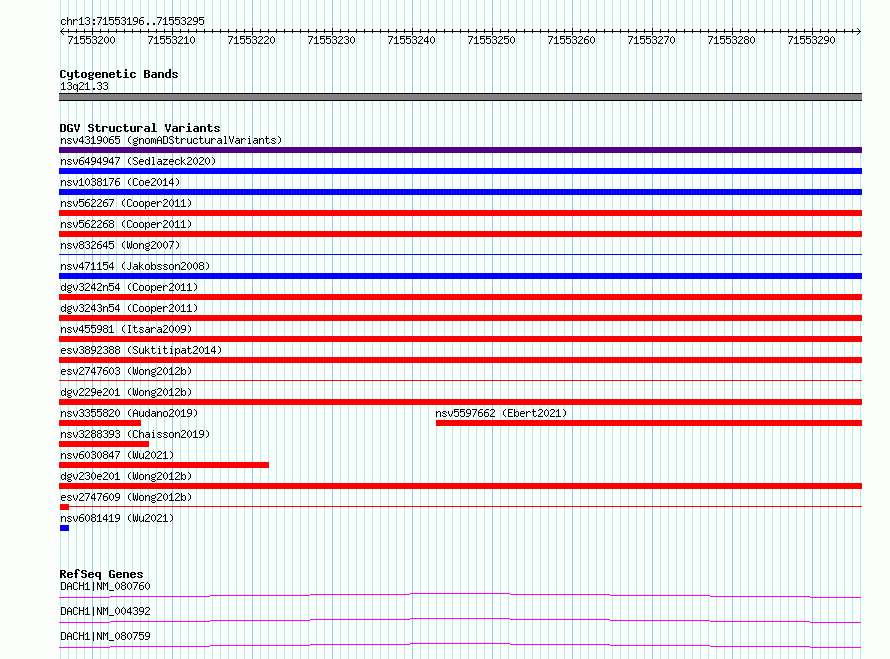Open variant nsv6030847 (Wu2021)
Screen dimensions: 890x659
click(117, 455)
